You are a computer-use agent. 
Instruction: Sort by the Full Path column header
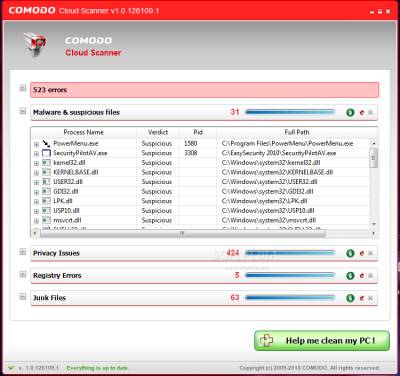pyautogui.click(x=297, y=132)
